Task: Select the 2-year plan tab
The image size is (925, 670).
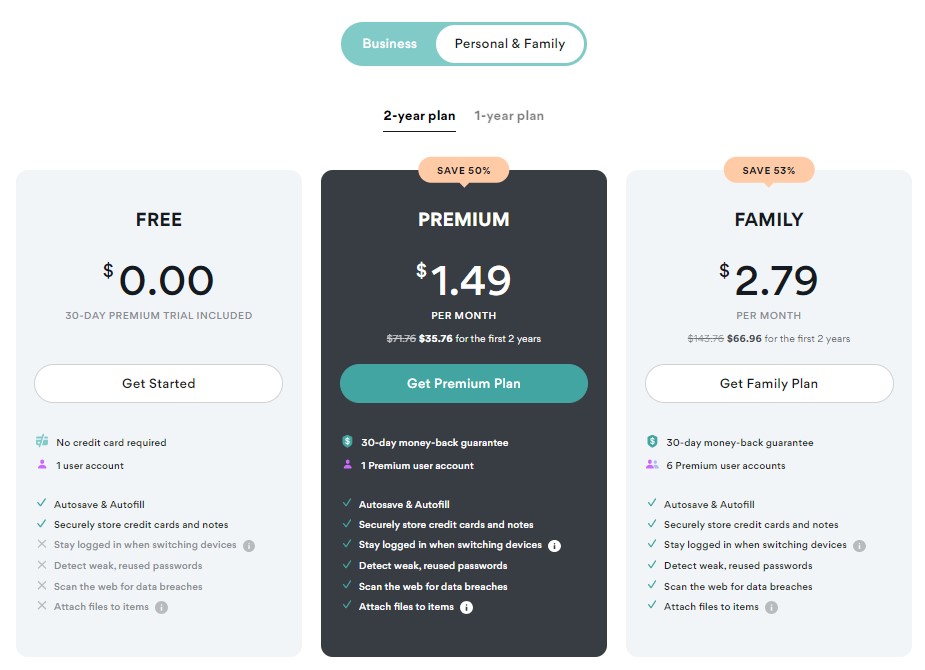Action: pos(419,116)
